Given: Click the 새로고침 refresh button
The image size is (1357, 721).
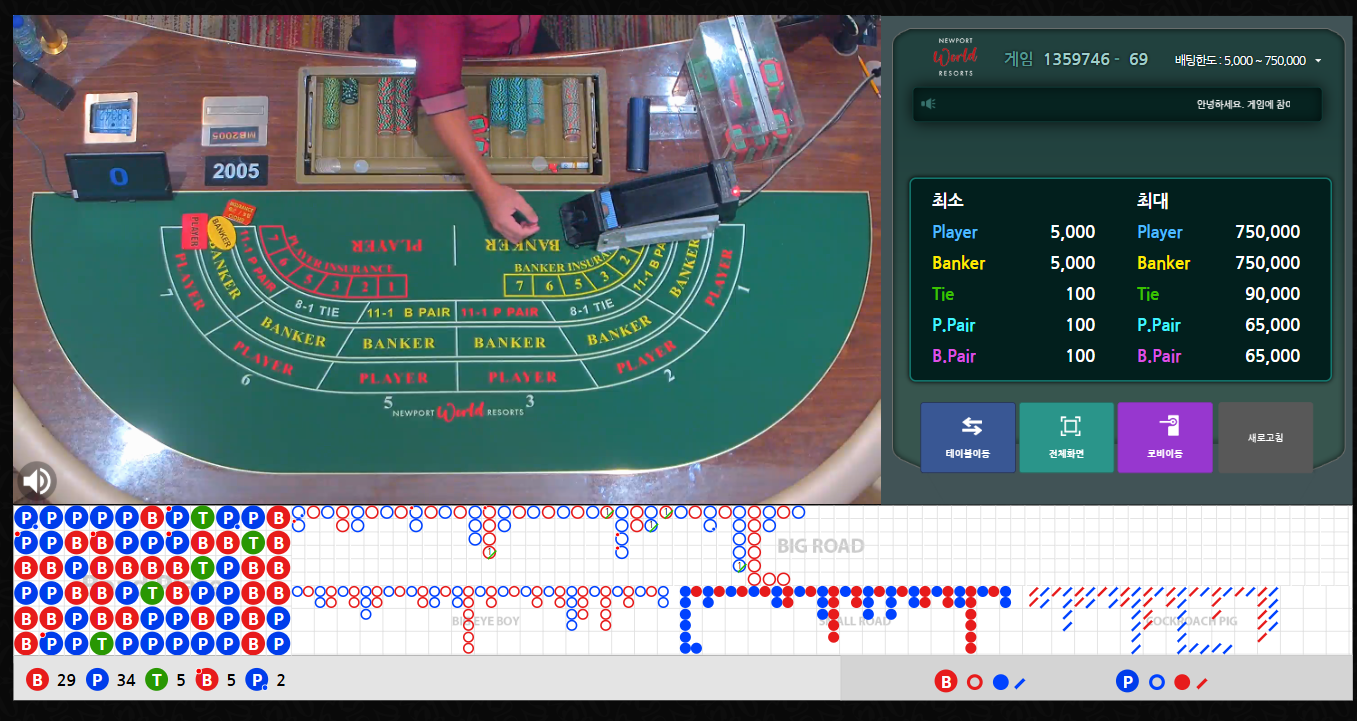Looking at the screenshot, I should pos(1265,437).
